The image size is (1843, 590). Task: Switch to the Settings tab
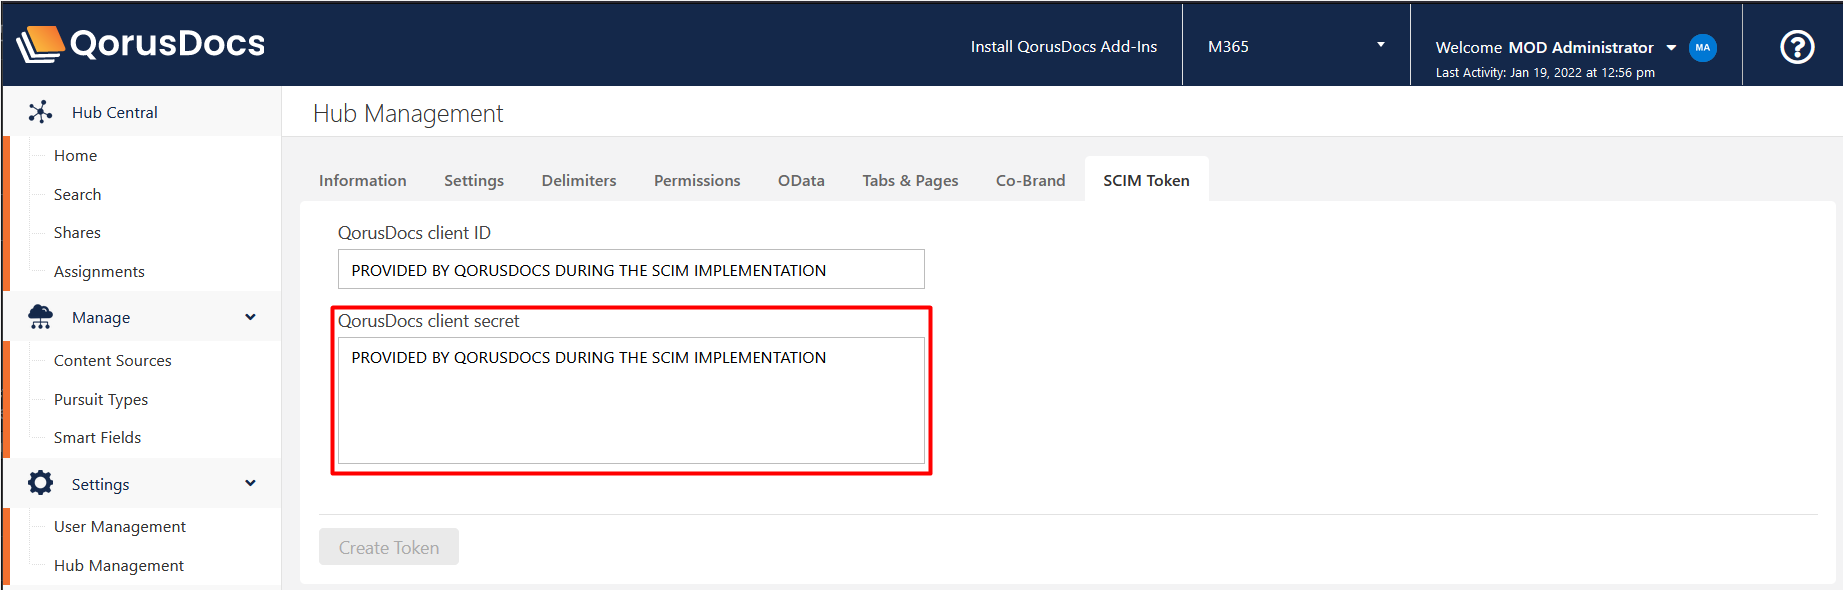(474, 180)
